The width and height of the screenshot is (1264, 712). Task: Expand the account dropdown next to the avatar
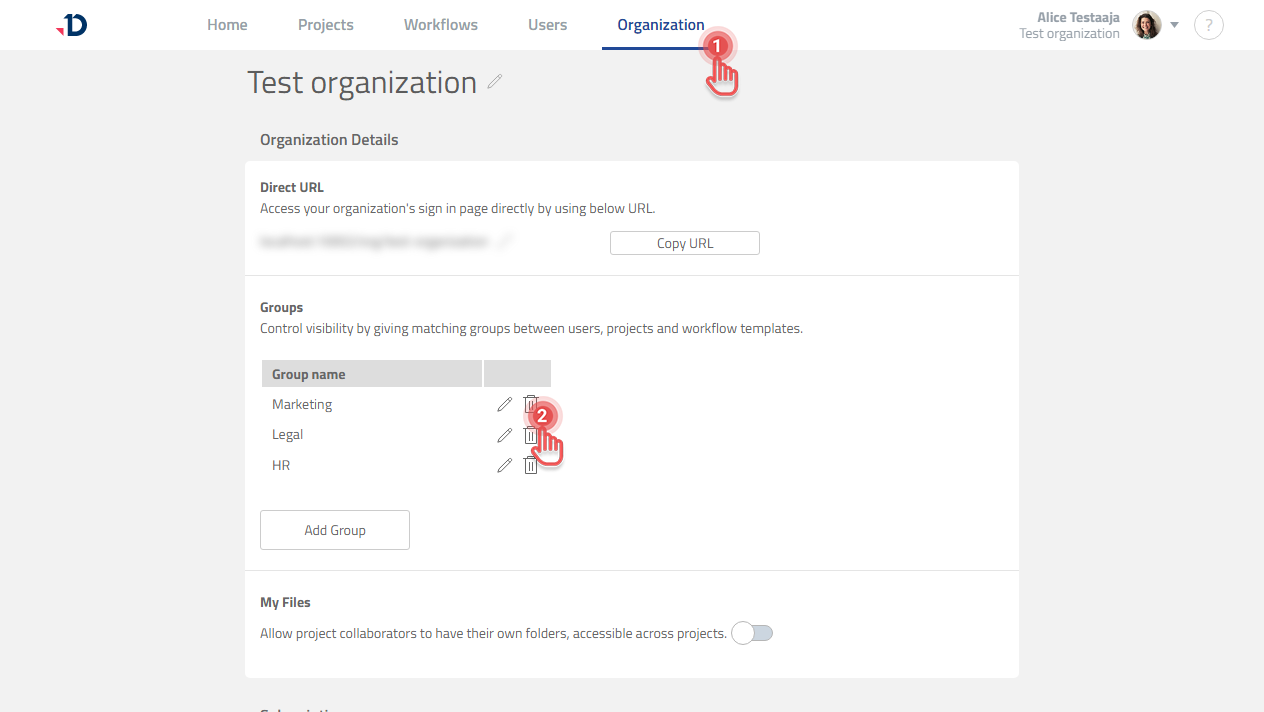click(1174, 25)
